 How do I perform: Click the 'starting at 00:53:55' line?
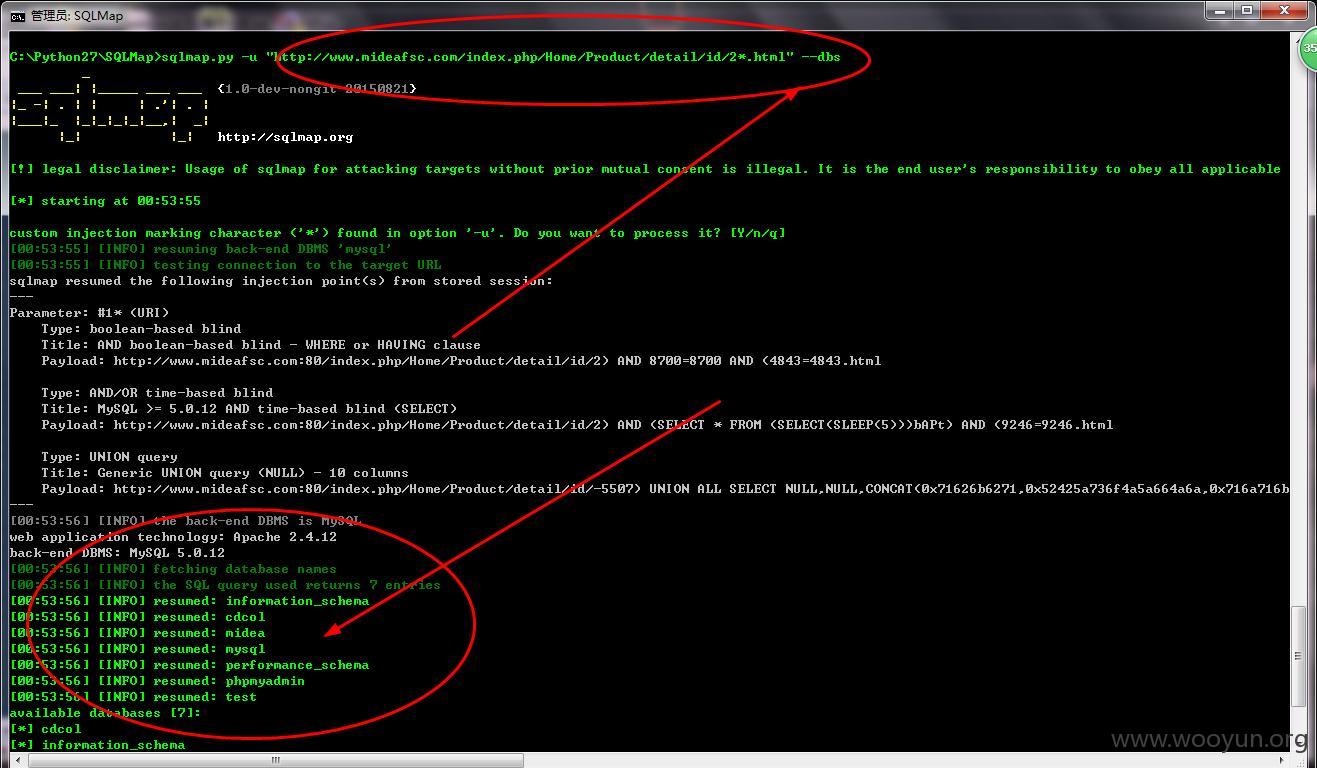105,201
